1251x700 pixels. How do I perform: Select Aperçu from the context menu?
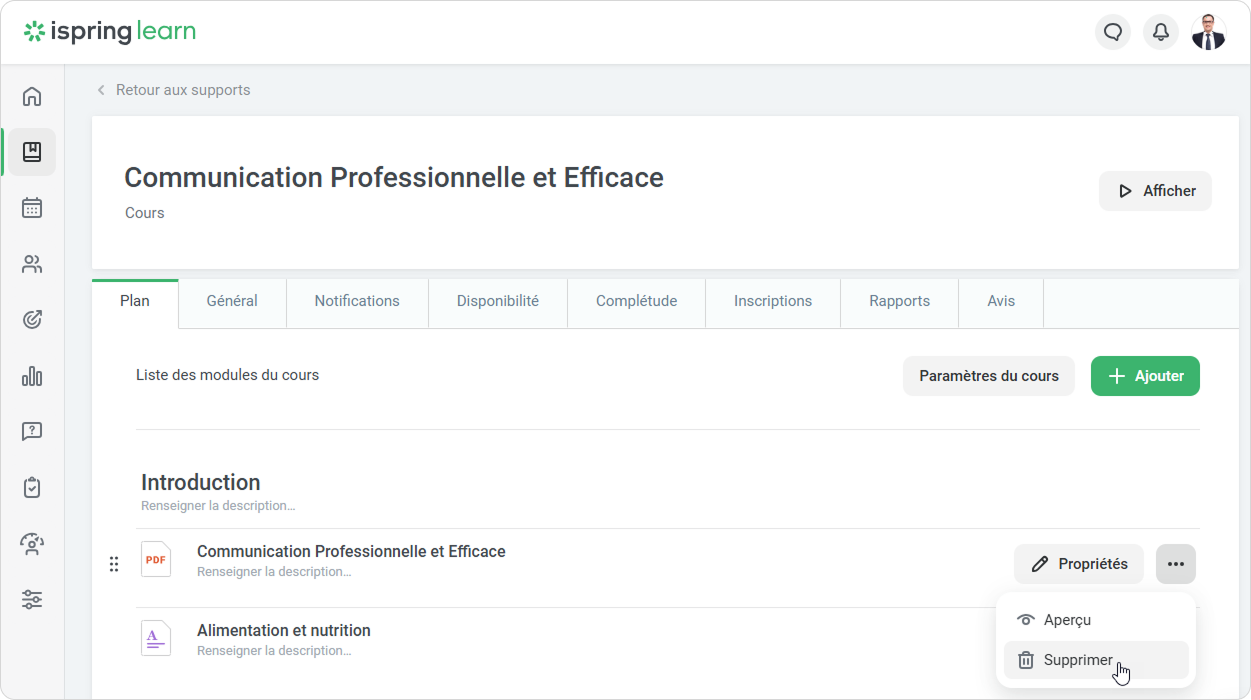1066,620
